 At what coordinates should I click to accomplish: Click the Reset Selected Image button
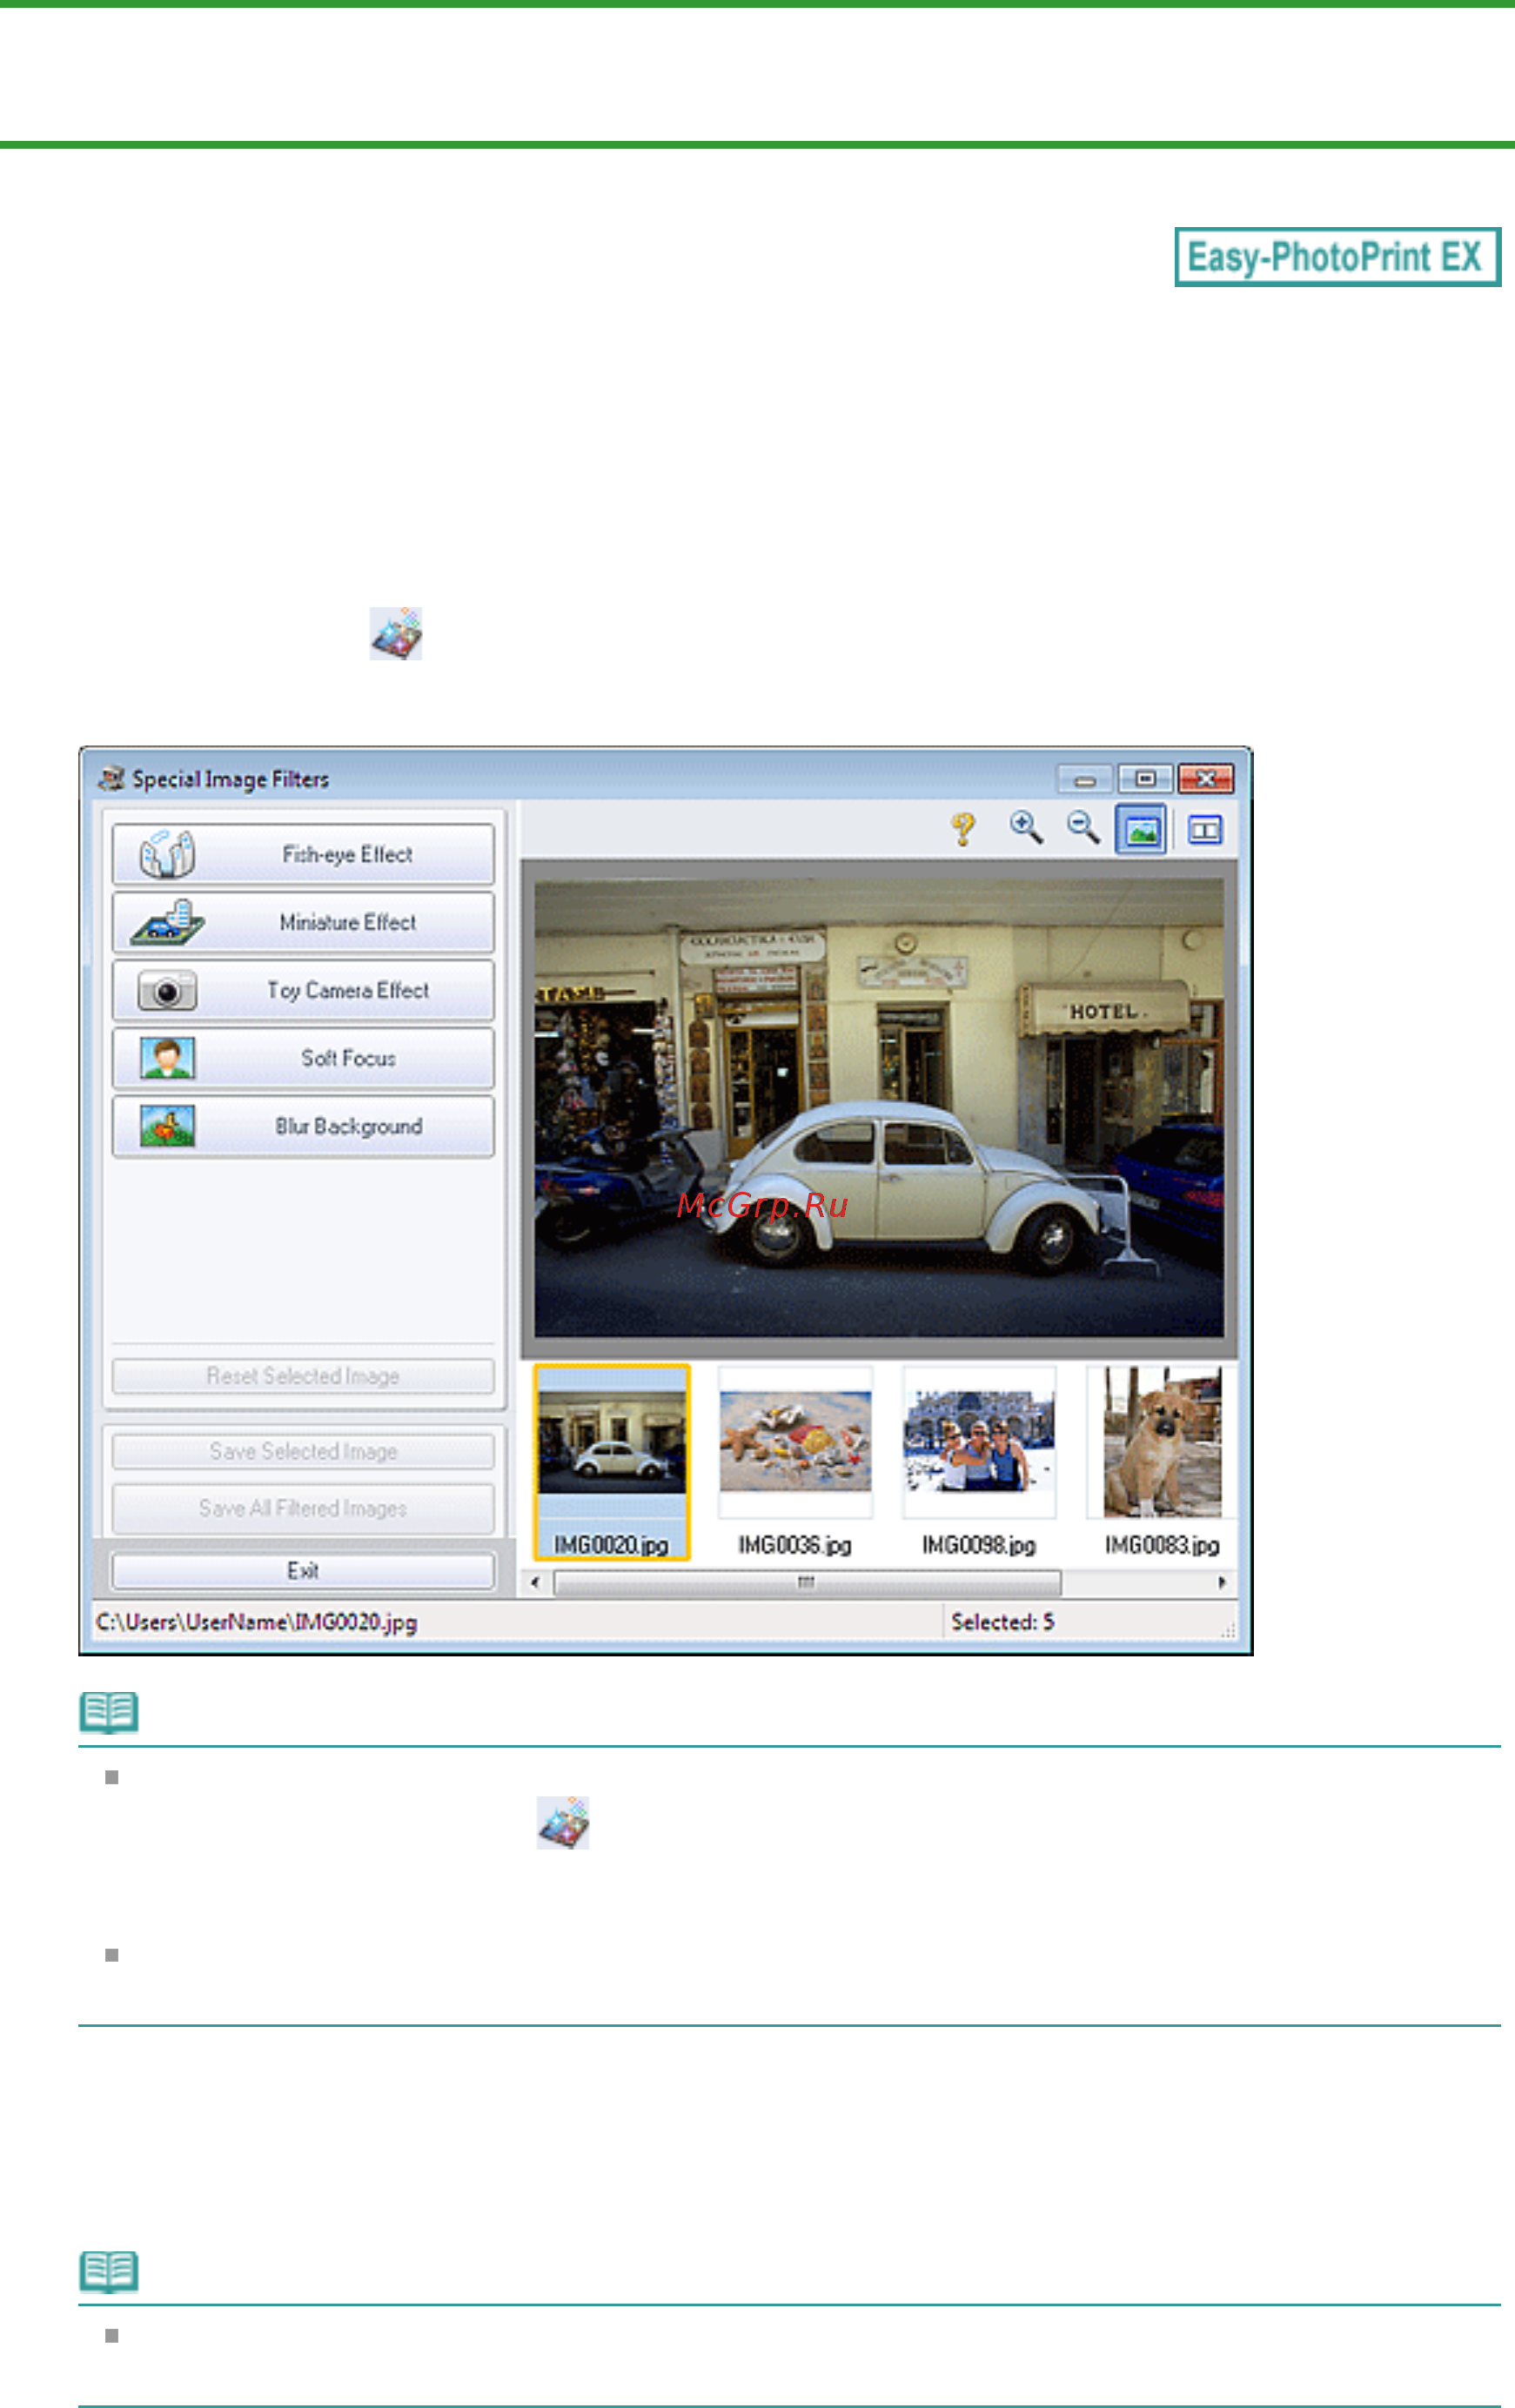click(x=303, y=1376)
